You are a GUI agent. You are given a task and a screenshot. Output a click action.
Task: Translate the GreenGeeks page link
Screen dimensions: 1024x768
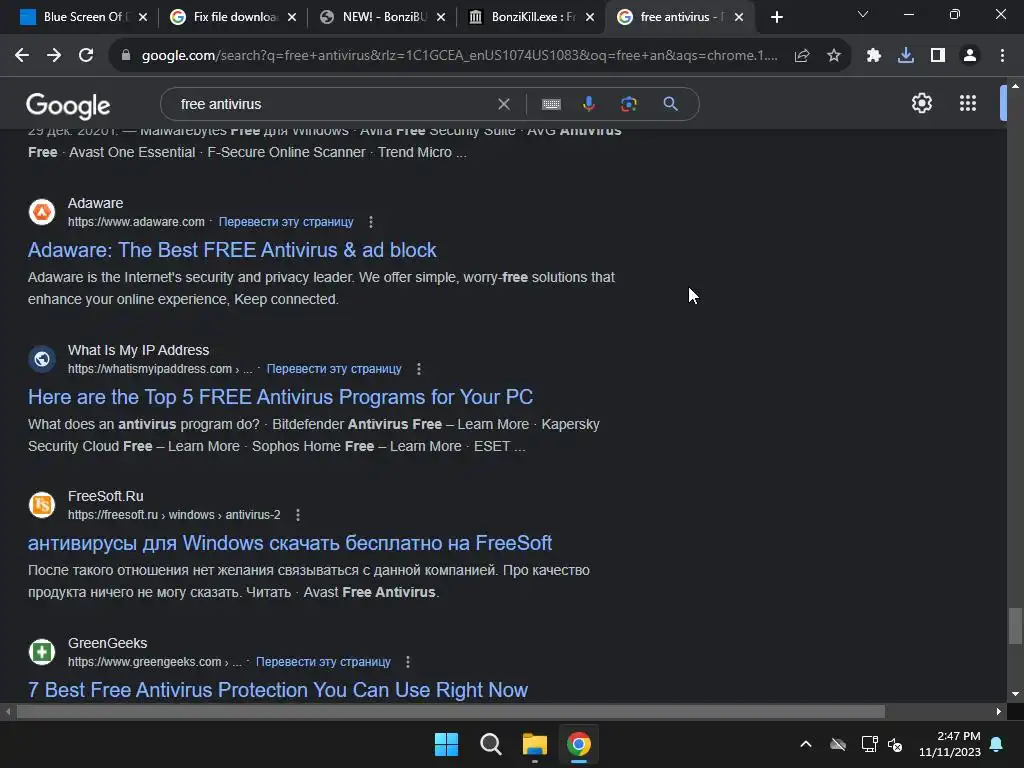[323, 662]
